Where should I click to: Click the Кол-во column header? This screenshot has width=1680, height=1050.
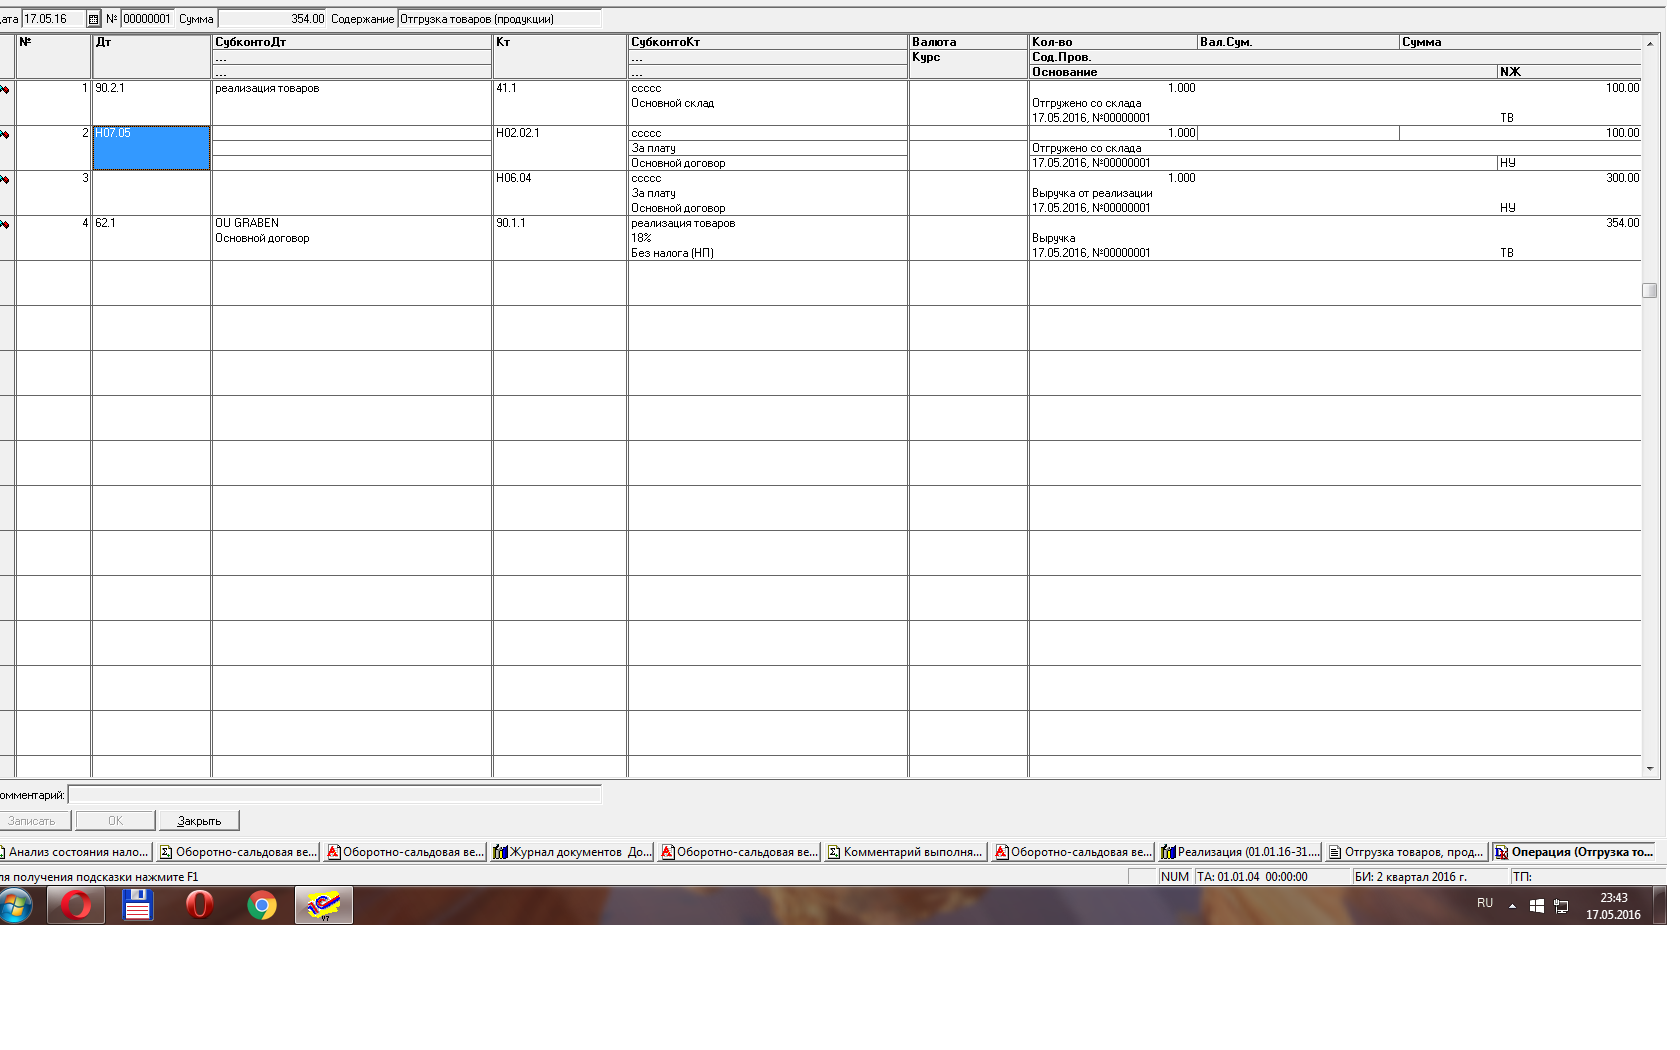coord(1113,42)
